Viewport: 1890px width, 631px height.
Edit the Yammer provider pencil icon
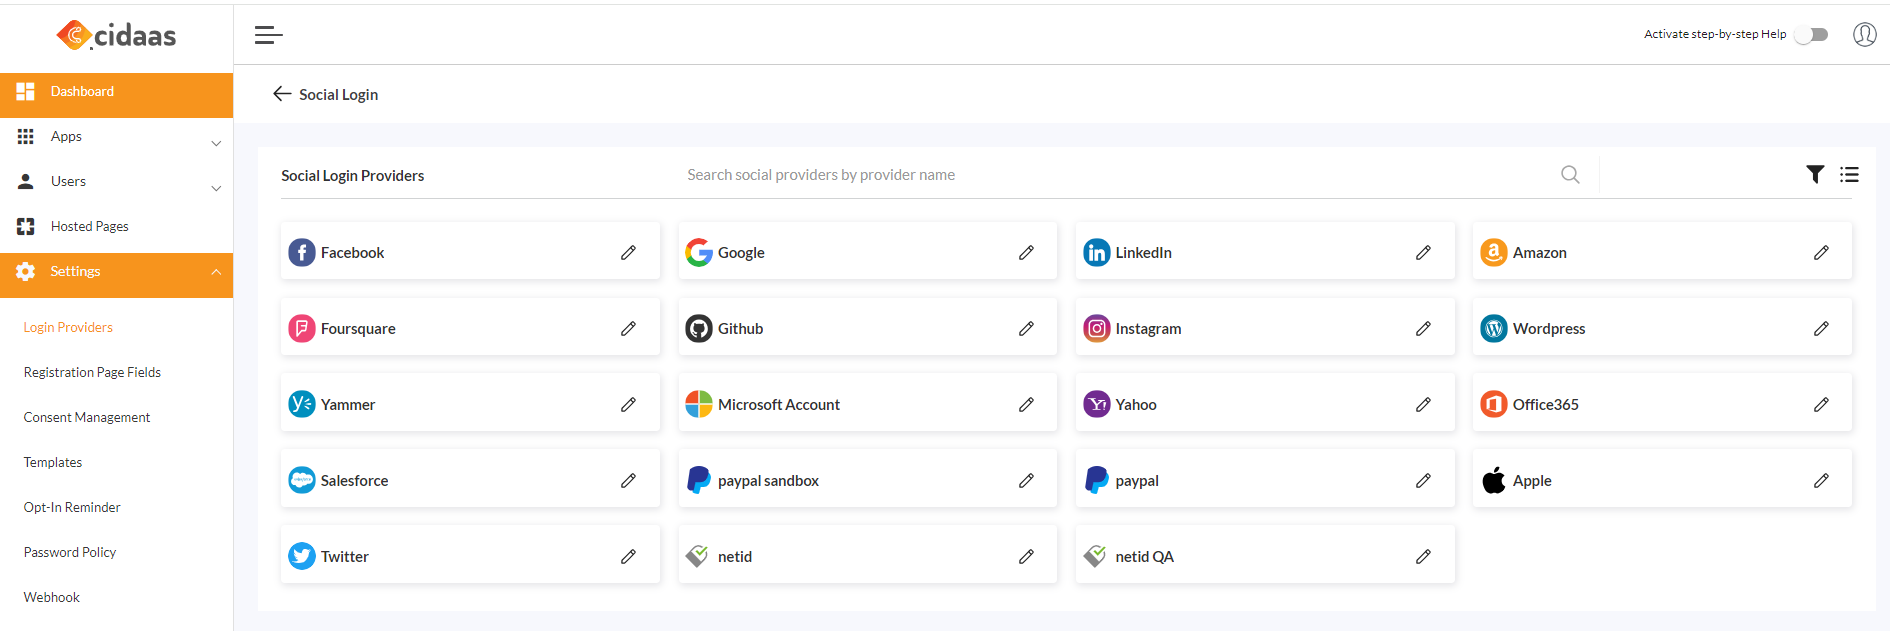pyautogui.click(x=628, y=404)
